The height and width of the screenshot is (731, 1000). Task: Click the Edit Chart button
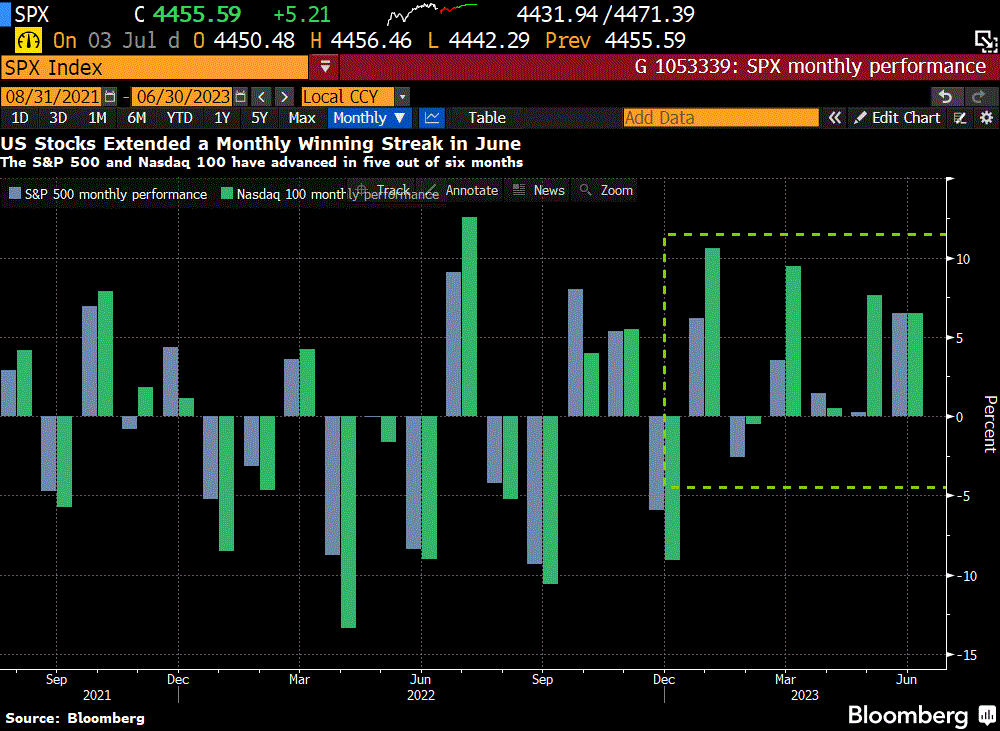897,118
